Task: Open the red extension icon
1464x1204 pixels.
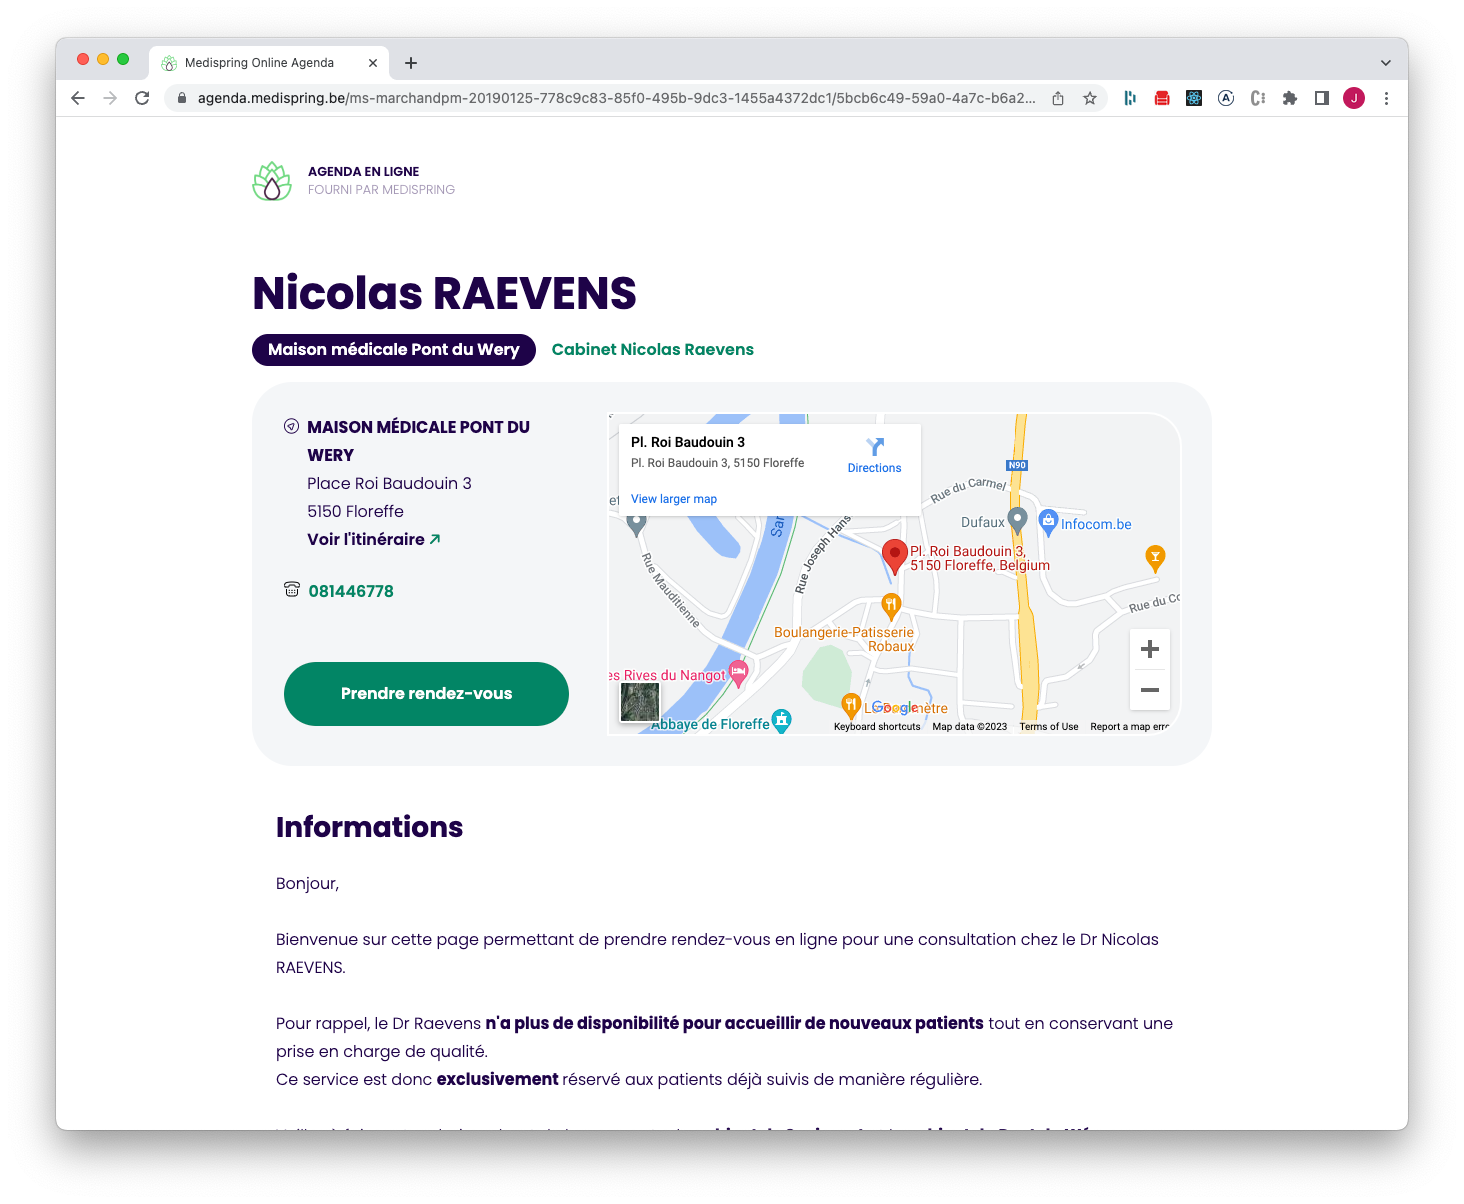Action: tap(1162, 98)
